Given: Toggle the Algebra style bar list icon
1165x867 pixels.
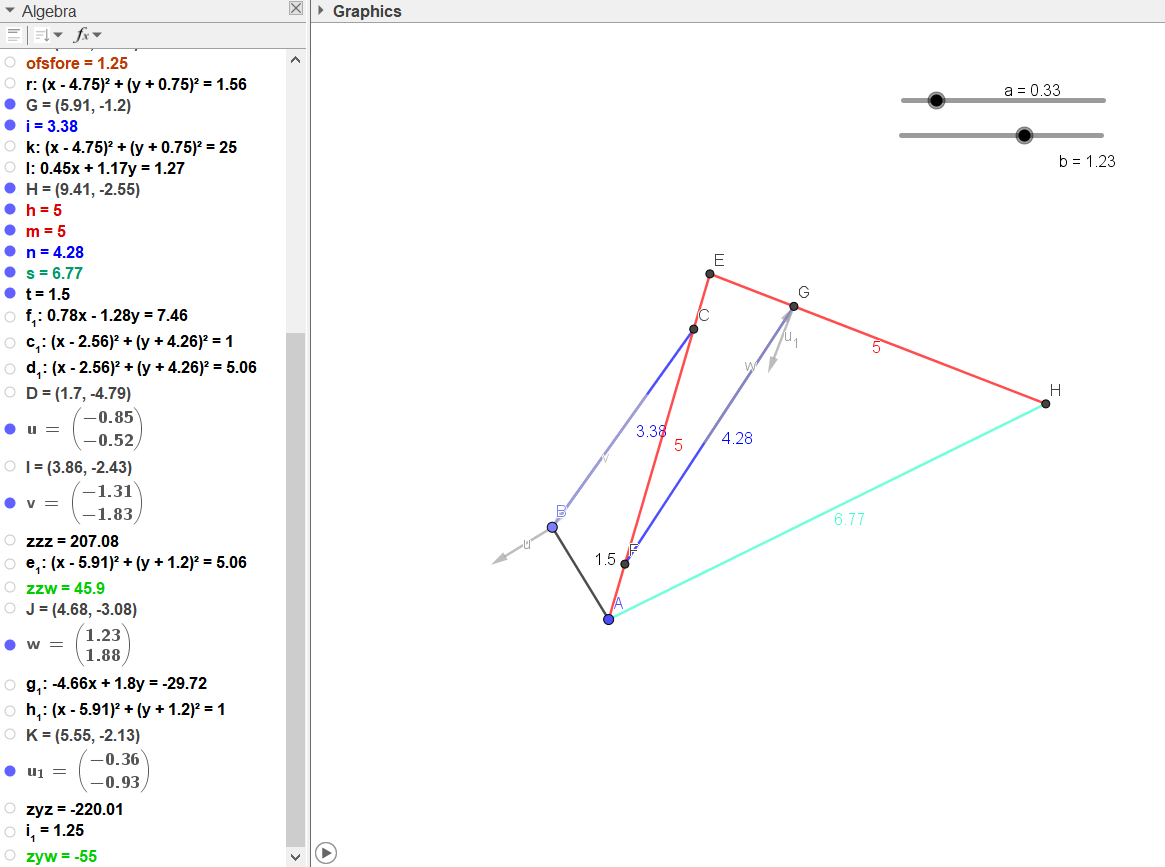Looking at the screenshot, I should click(13, 35).
